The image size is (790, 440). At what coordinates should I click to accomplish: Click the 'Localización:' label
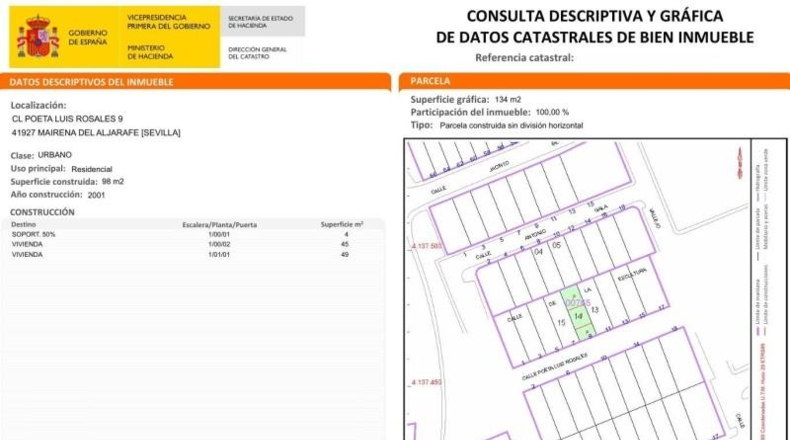pos(38,105)
